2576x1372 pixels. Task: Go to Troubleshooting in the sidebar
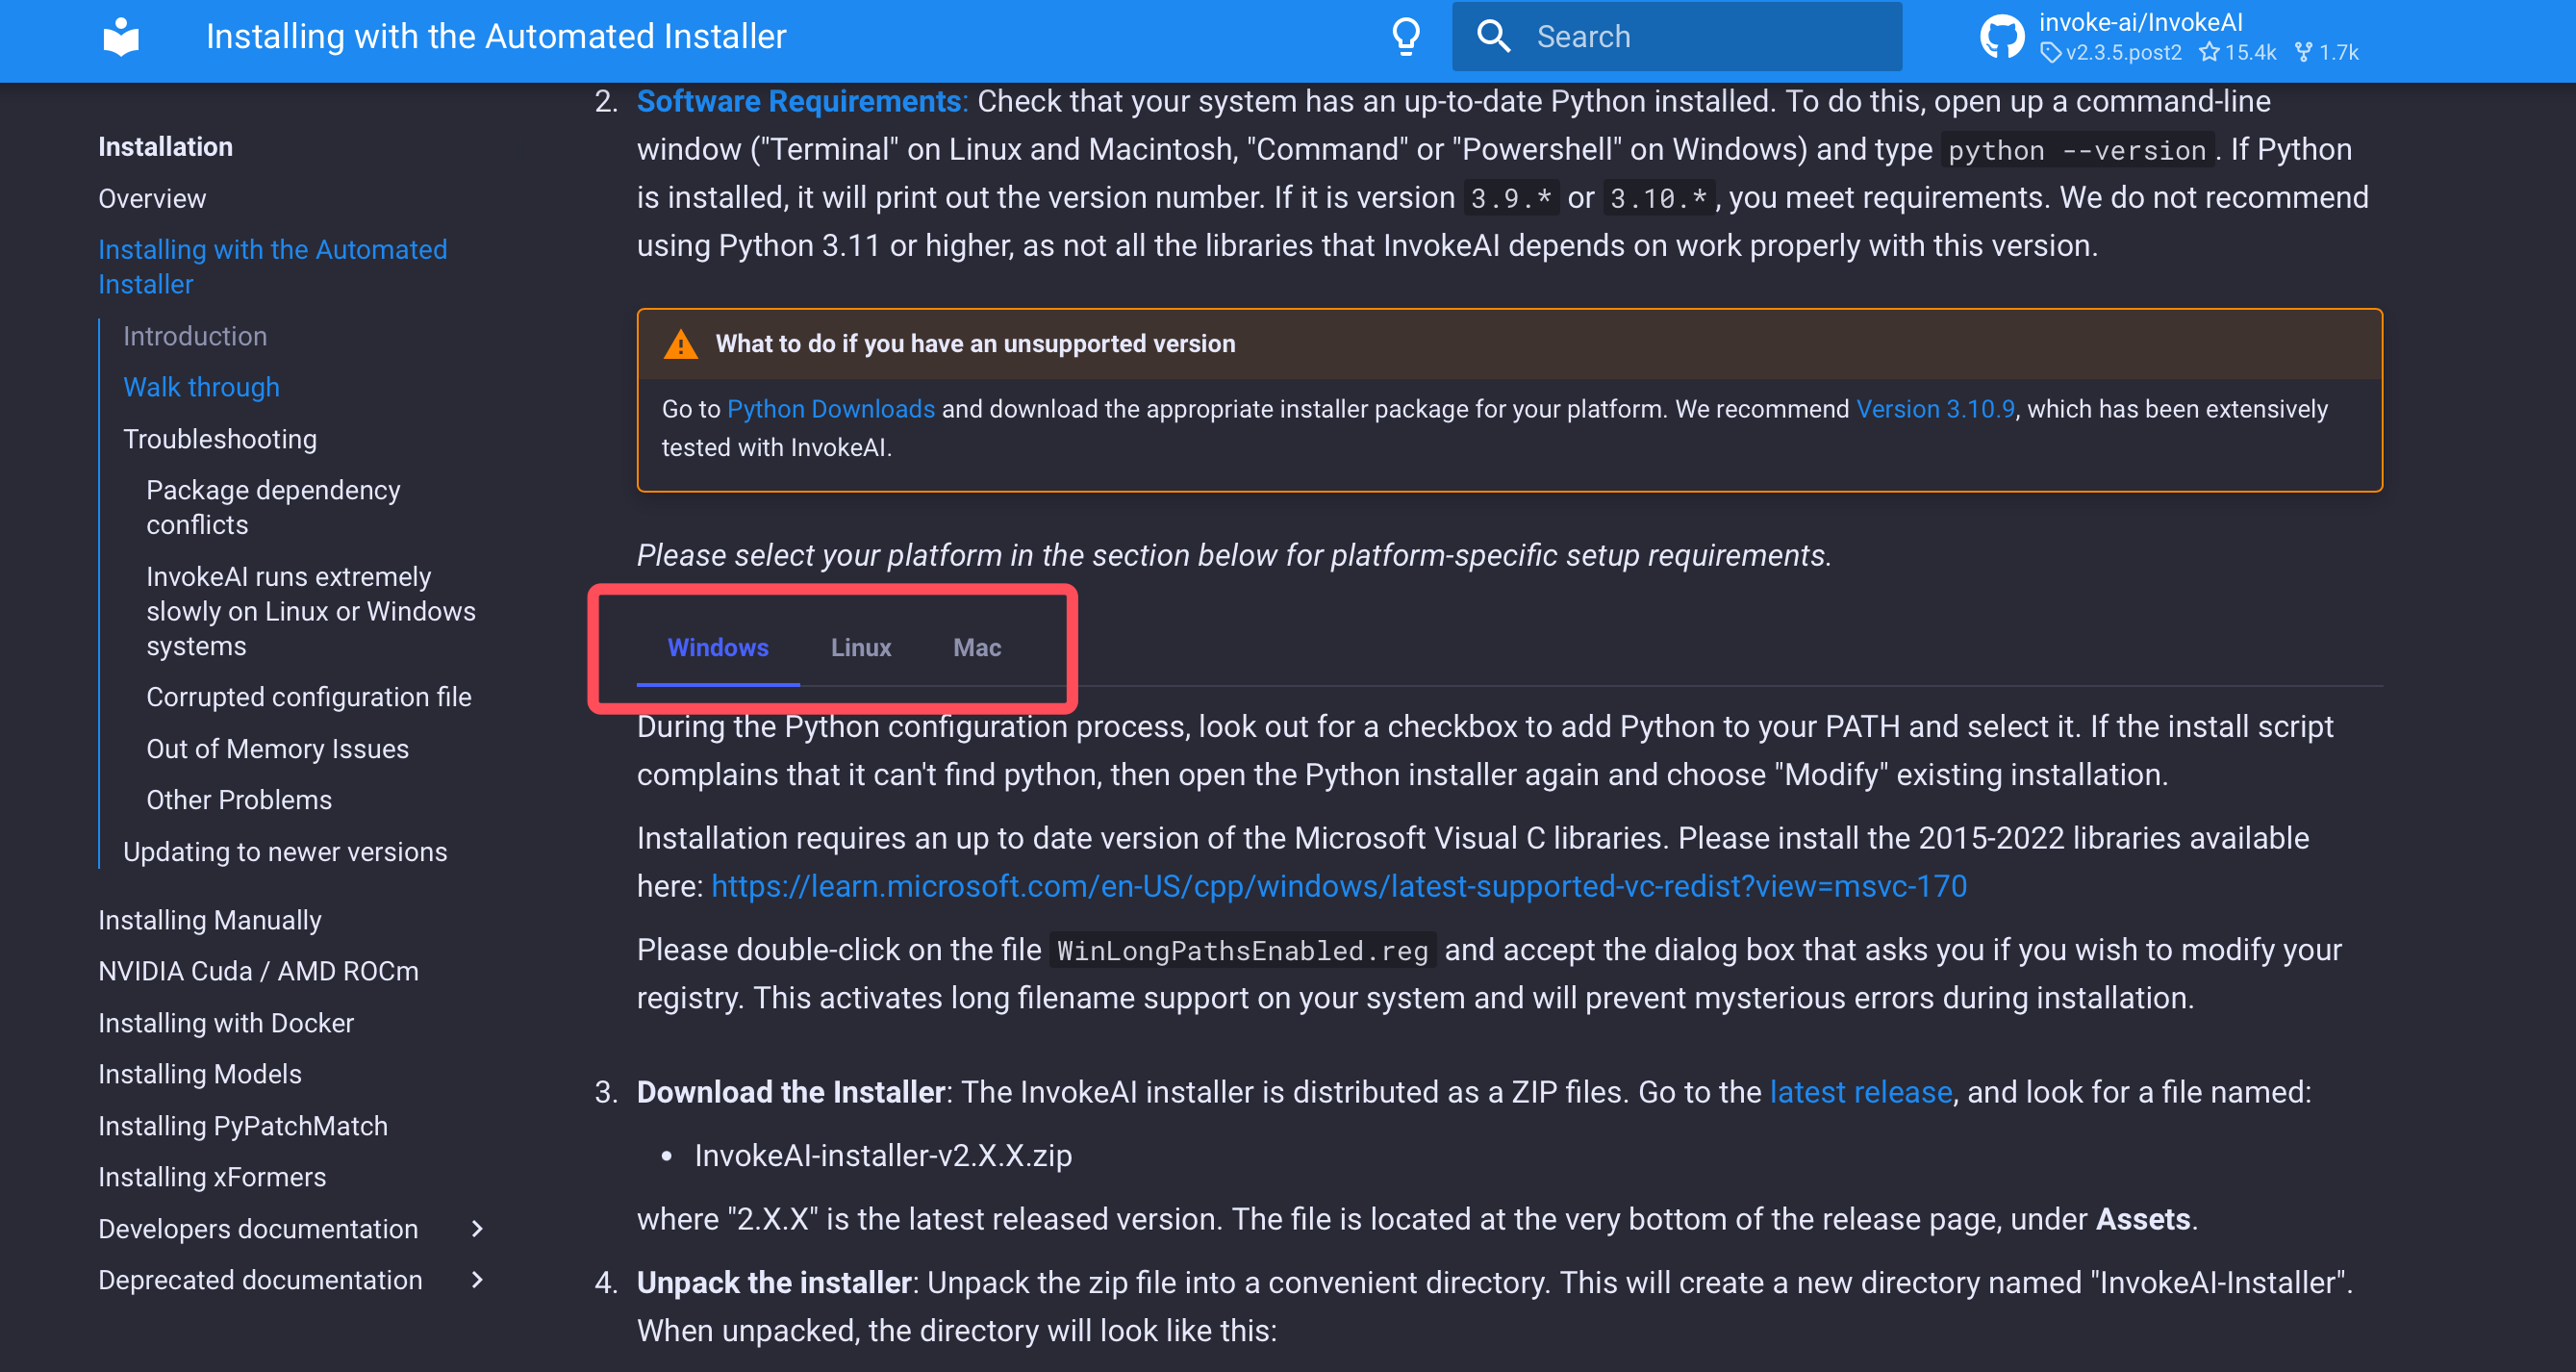(x=219, y=439)
